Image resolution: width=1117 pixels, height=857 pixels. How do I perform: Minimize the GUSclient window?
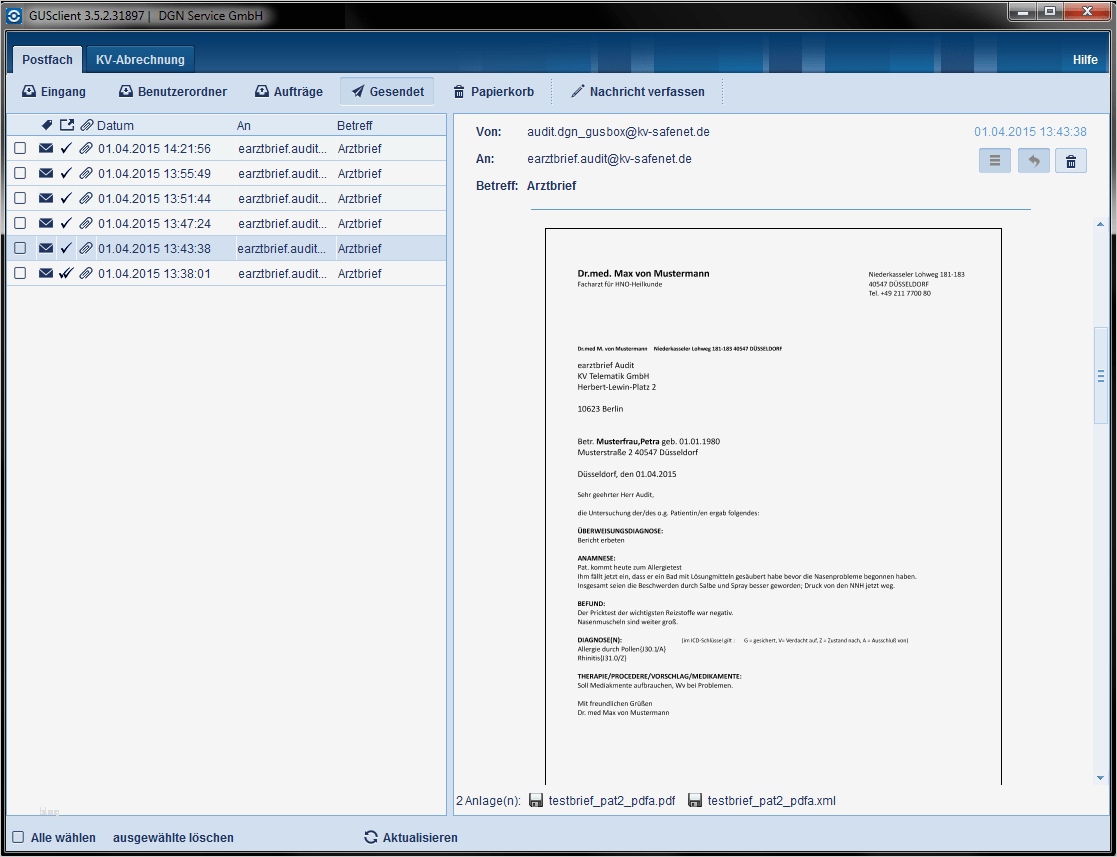(x=1022, y=12)
